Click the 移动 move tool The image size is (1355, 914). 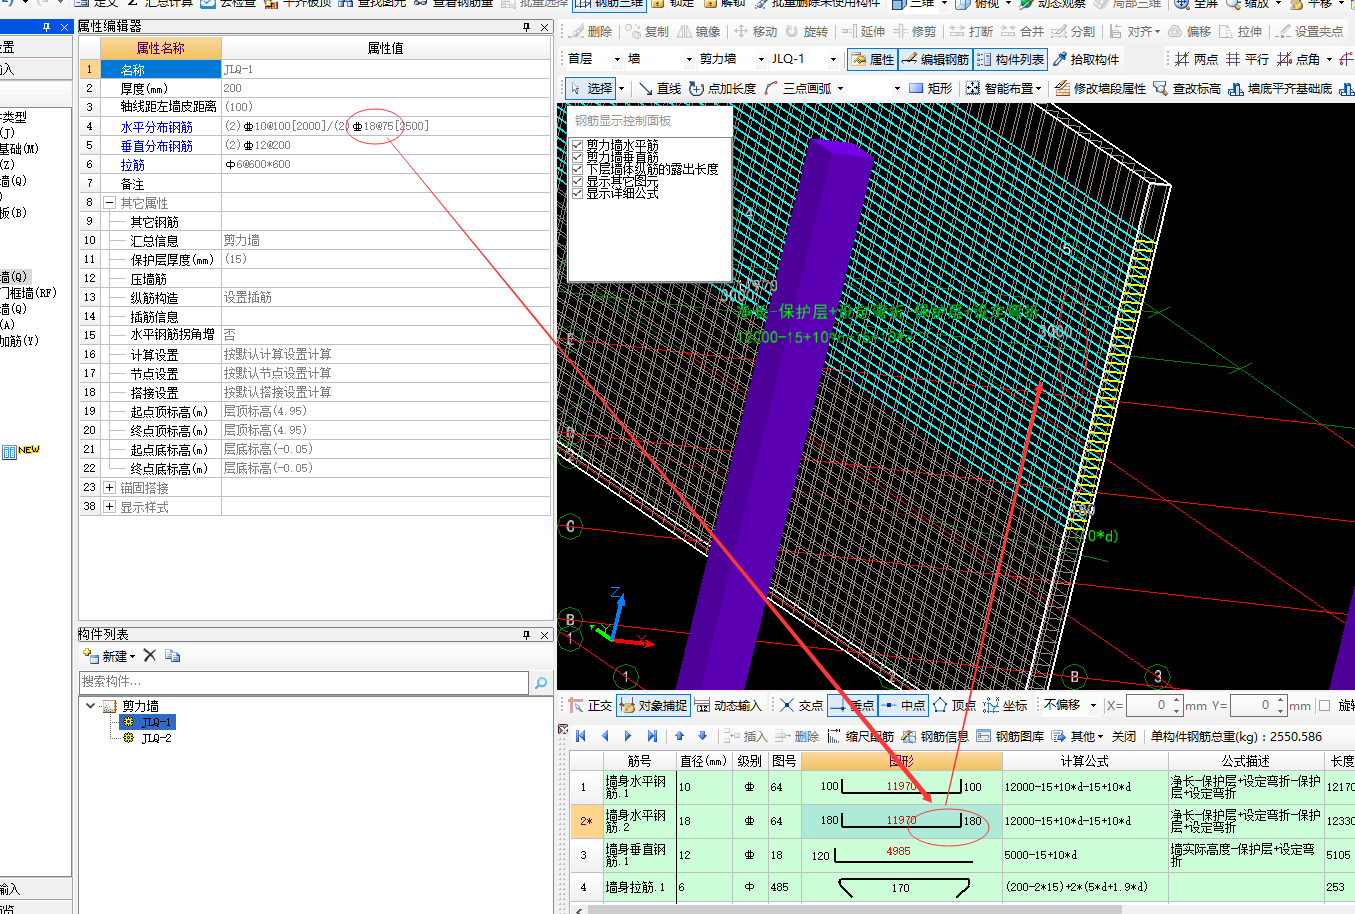755,32
